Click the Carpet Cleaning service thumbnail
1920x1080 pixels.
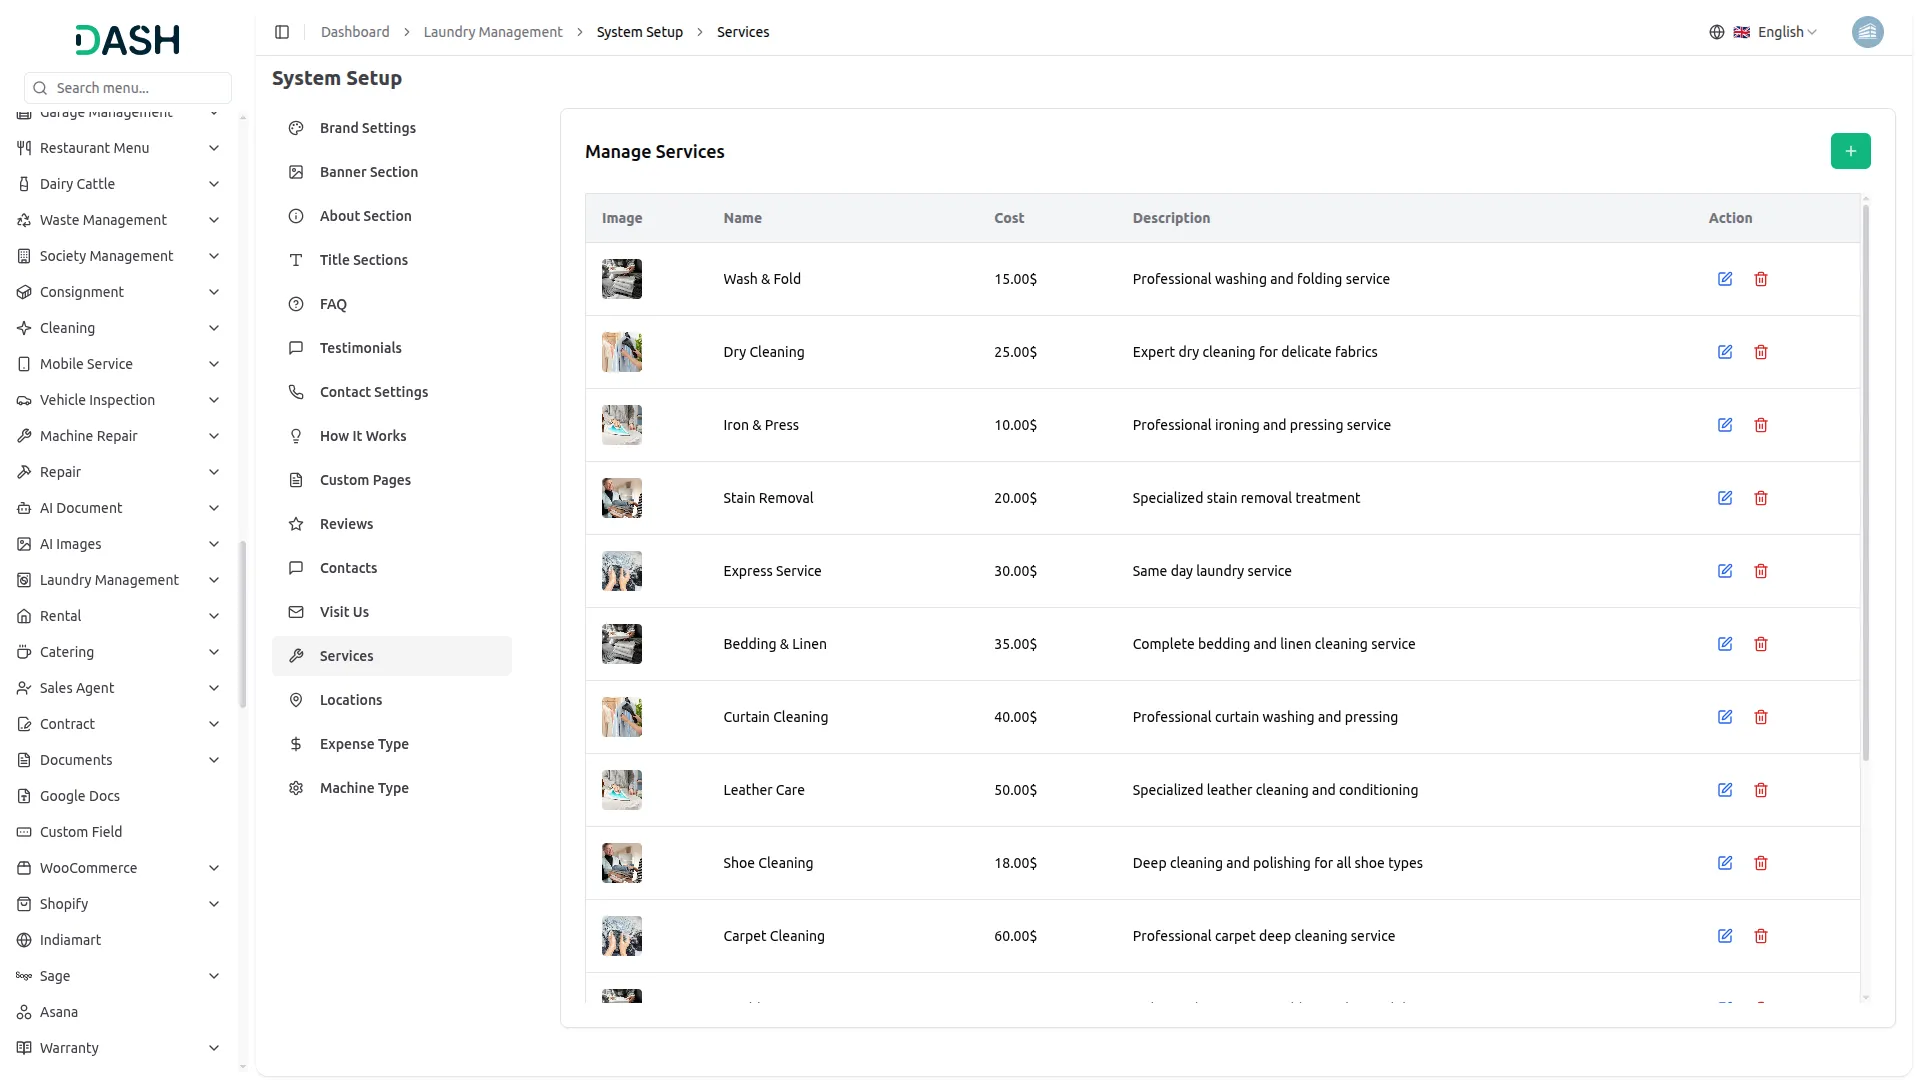[x=621, y=936]
